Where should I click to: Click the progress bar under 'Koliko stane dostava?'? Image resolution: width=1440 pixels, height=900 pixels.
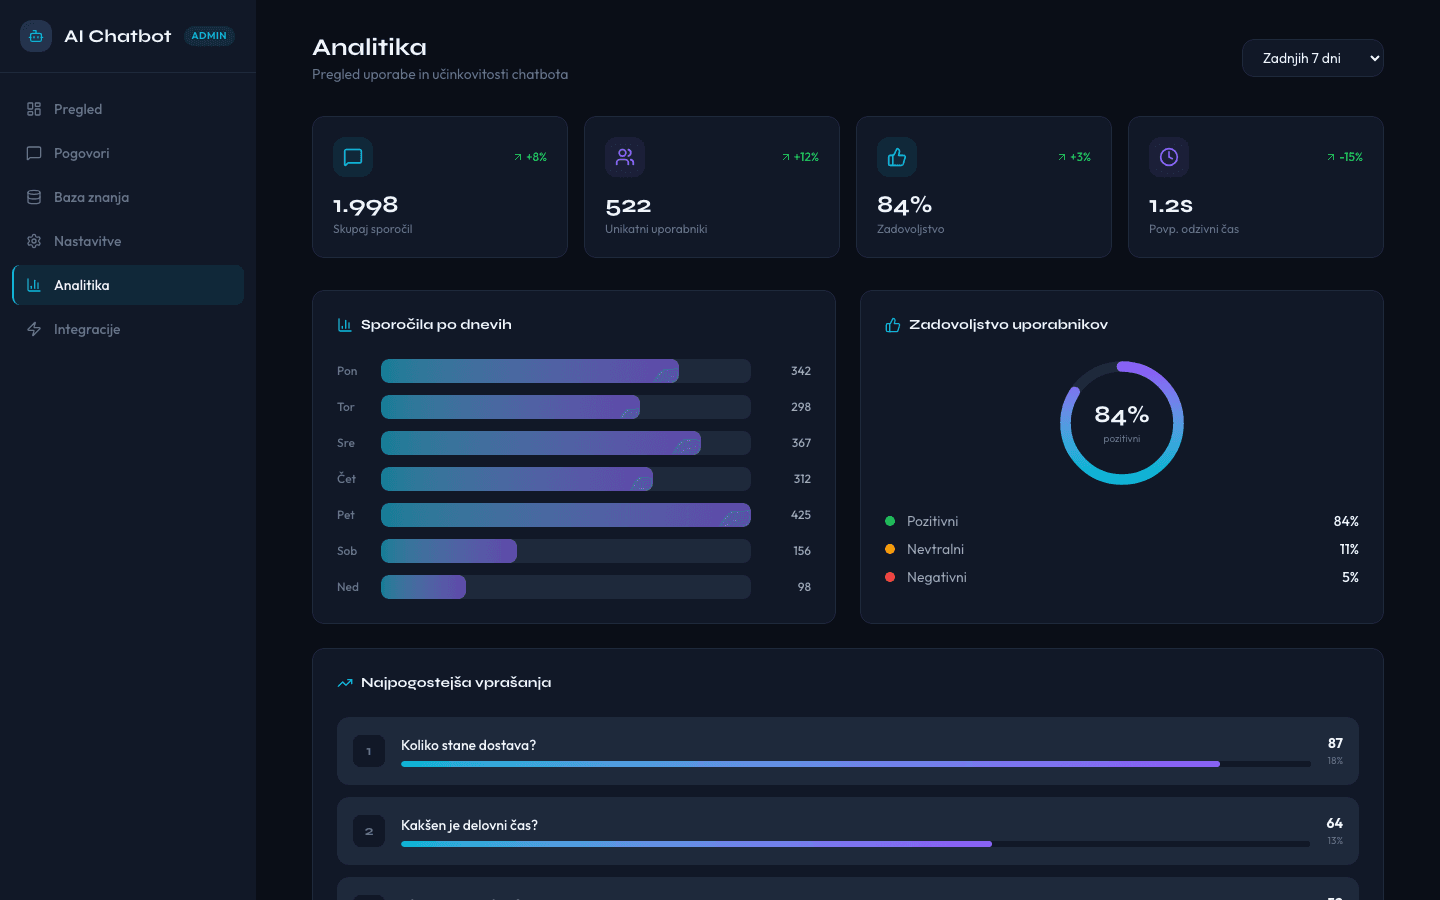point(856,764)
